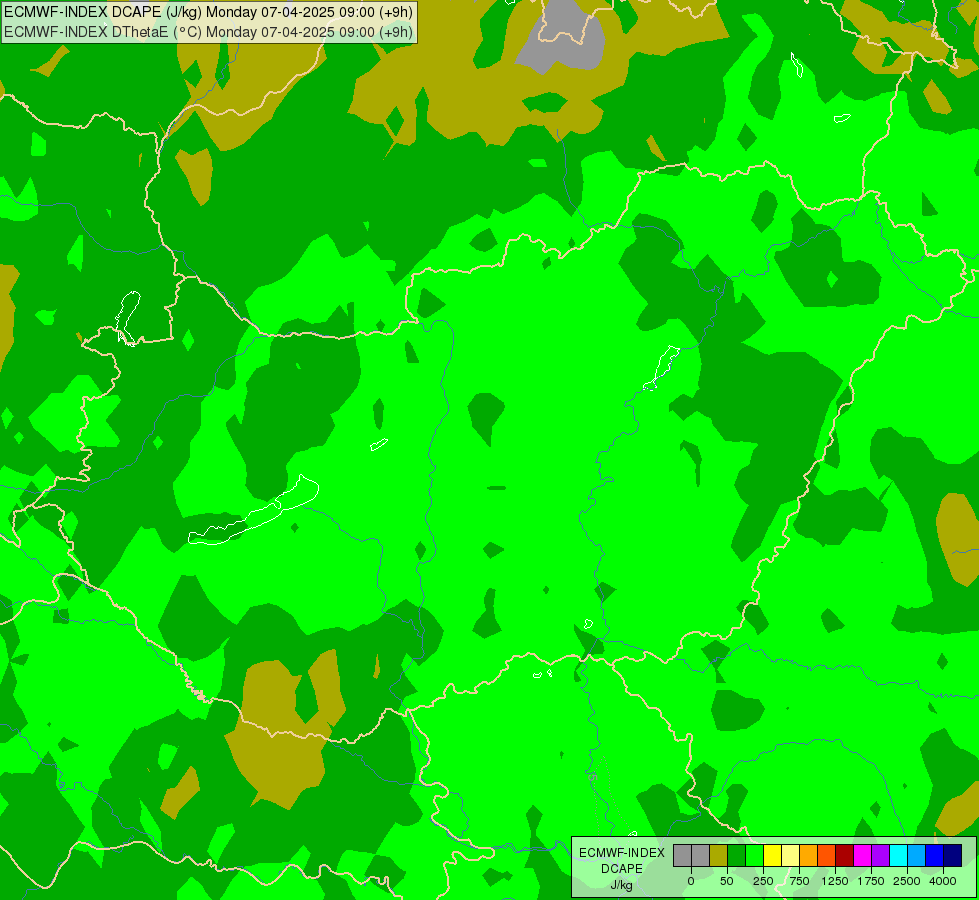Click the navy legend swatch
Image resolution: width=979 pixels, height=900 pixels.
pos(953,856)
